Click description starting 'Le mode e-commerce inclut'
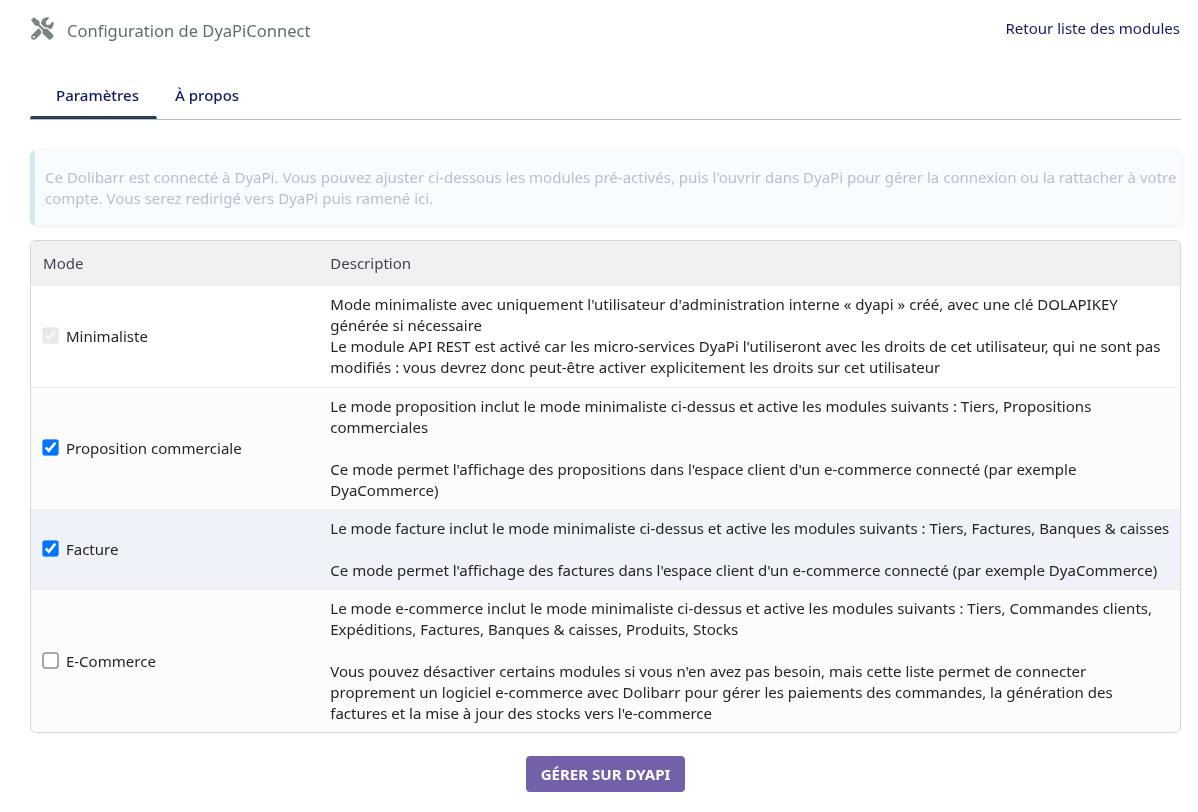 (741, 620)
